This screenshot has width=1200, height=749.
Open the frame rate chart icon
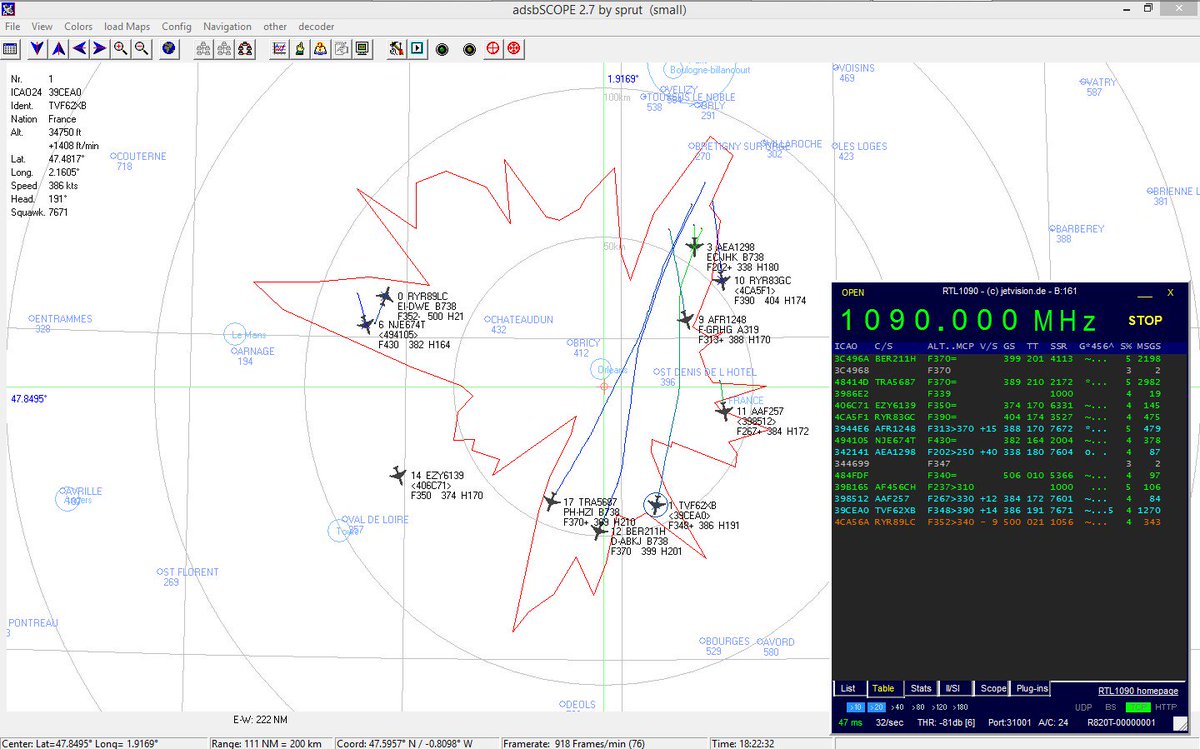tap(279, 47)
